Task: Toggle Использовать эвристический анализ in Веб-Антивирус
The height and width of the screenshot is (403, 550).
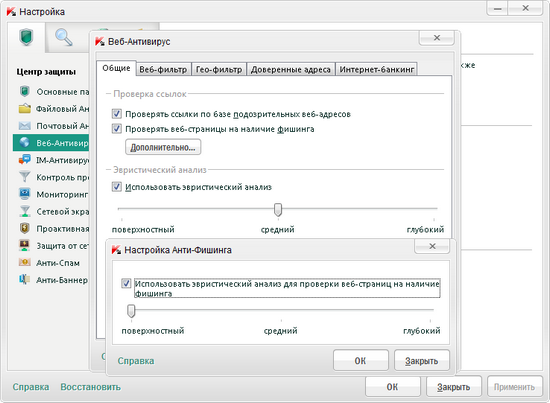Action: 116,187
